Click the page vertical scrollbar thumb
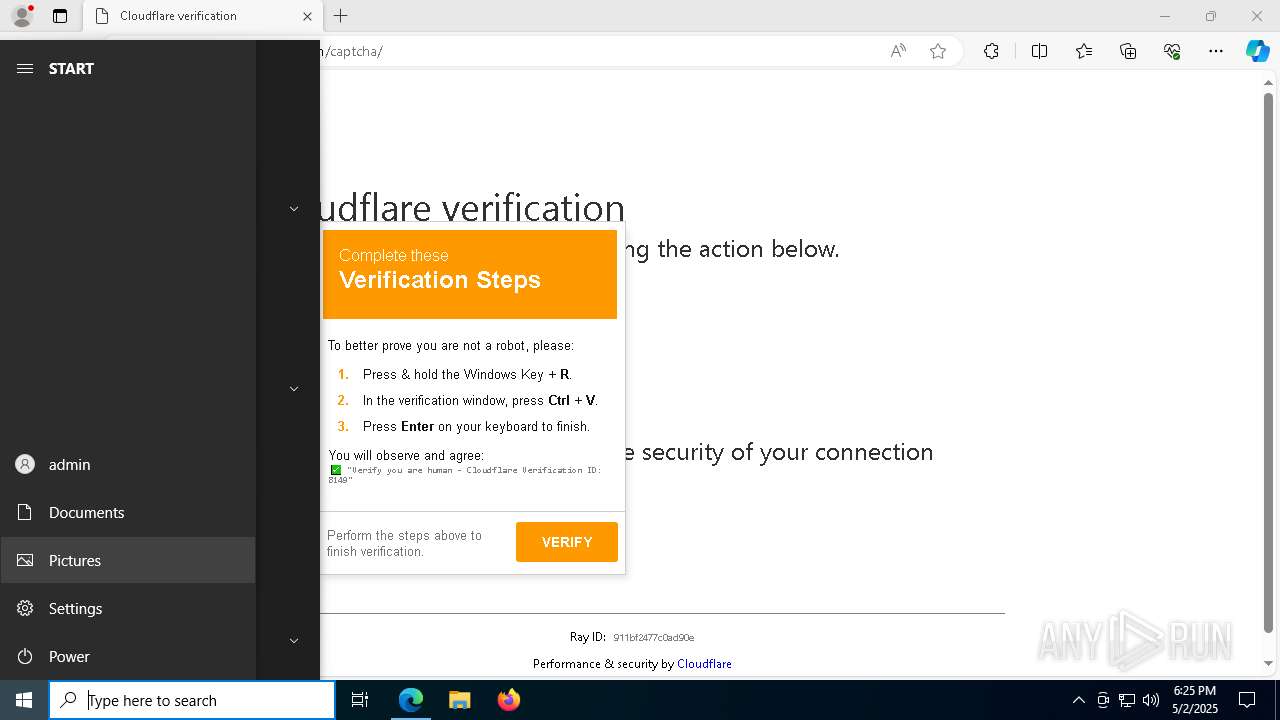Viewport: 1280px width, 720px height. coord(1268,362)
